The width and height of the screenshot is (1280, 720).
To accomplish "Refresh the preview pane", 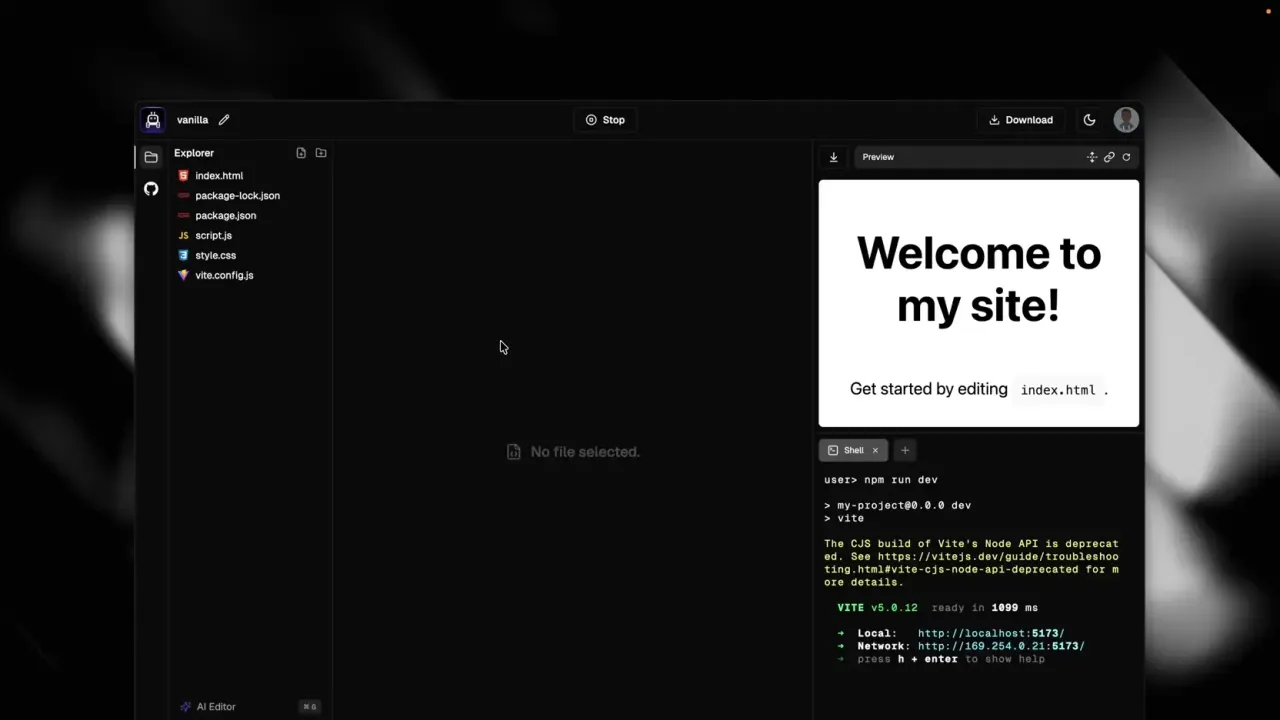I will 1126,157.
